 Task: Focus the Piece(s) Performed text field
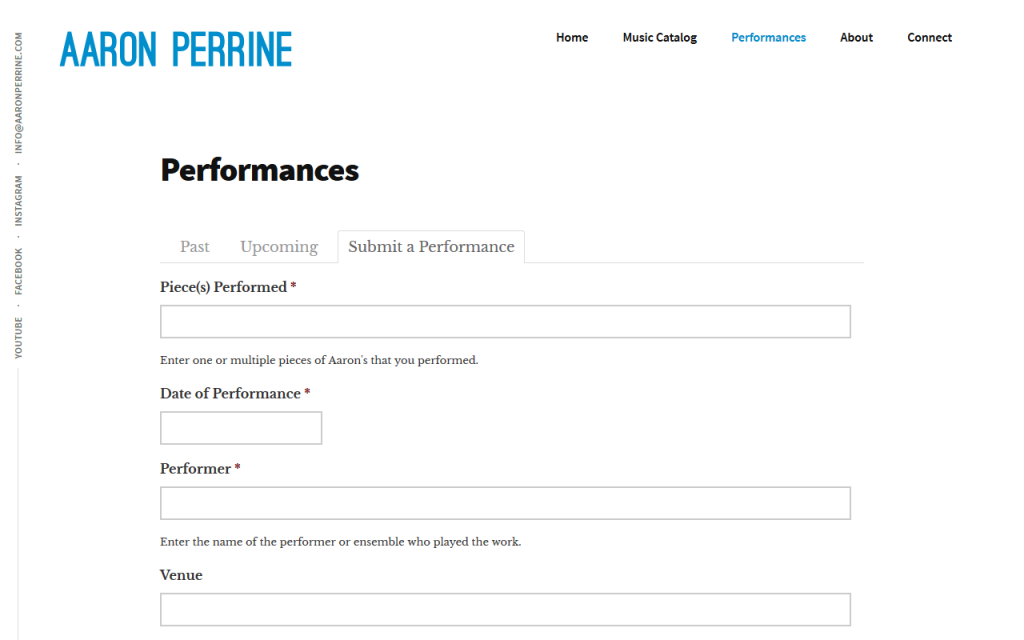505,321
